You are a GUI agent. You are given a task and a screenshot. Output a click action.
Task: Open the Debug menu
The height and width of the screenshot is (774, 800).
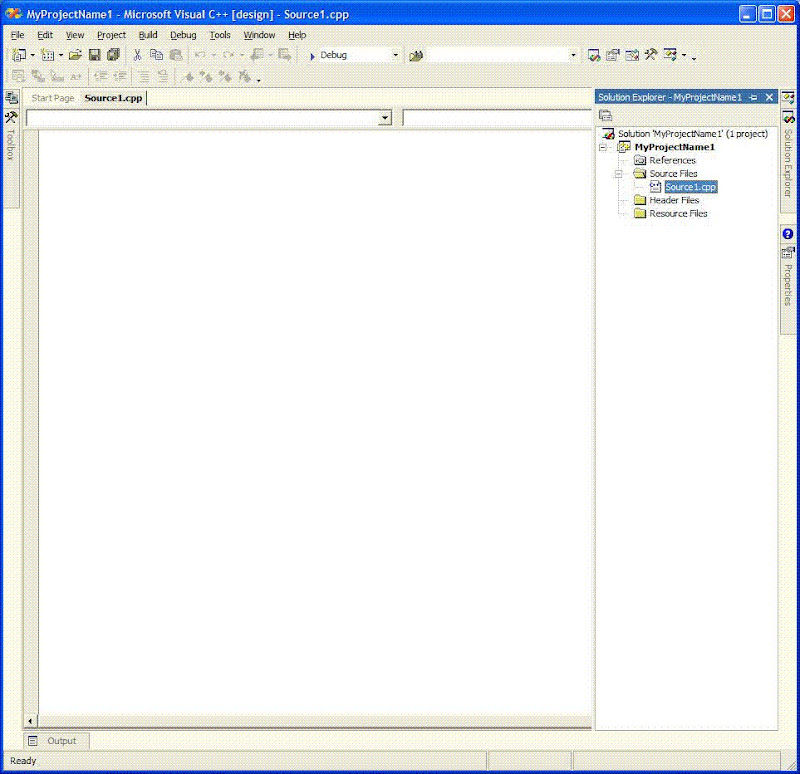[183, 35]
